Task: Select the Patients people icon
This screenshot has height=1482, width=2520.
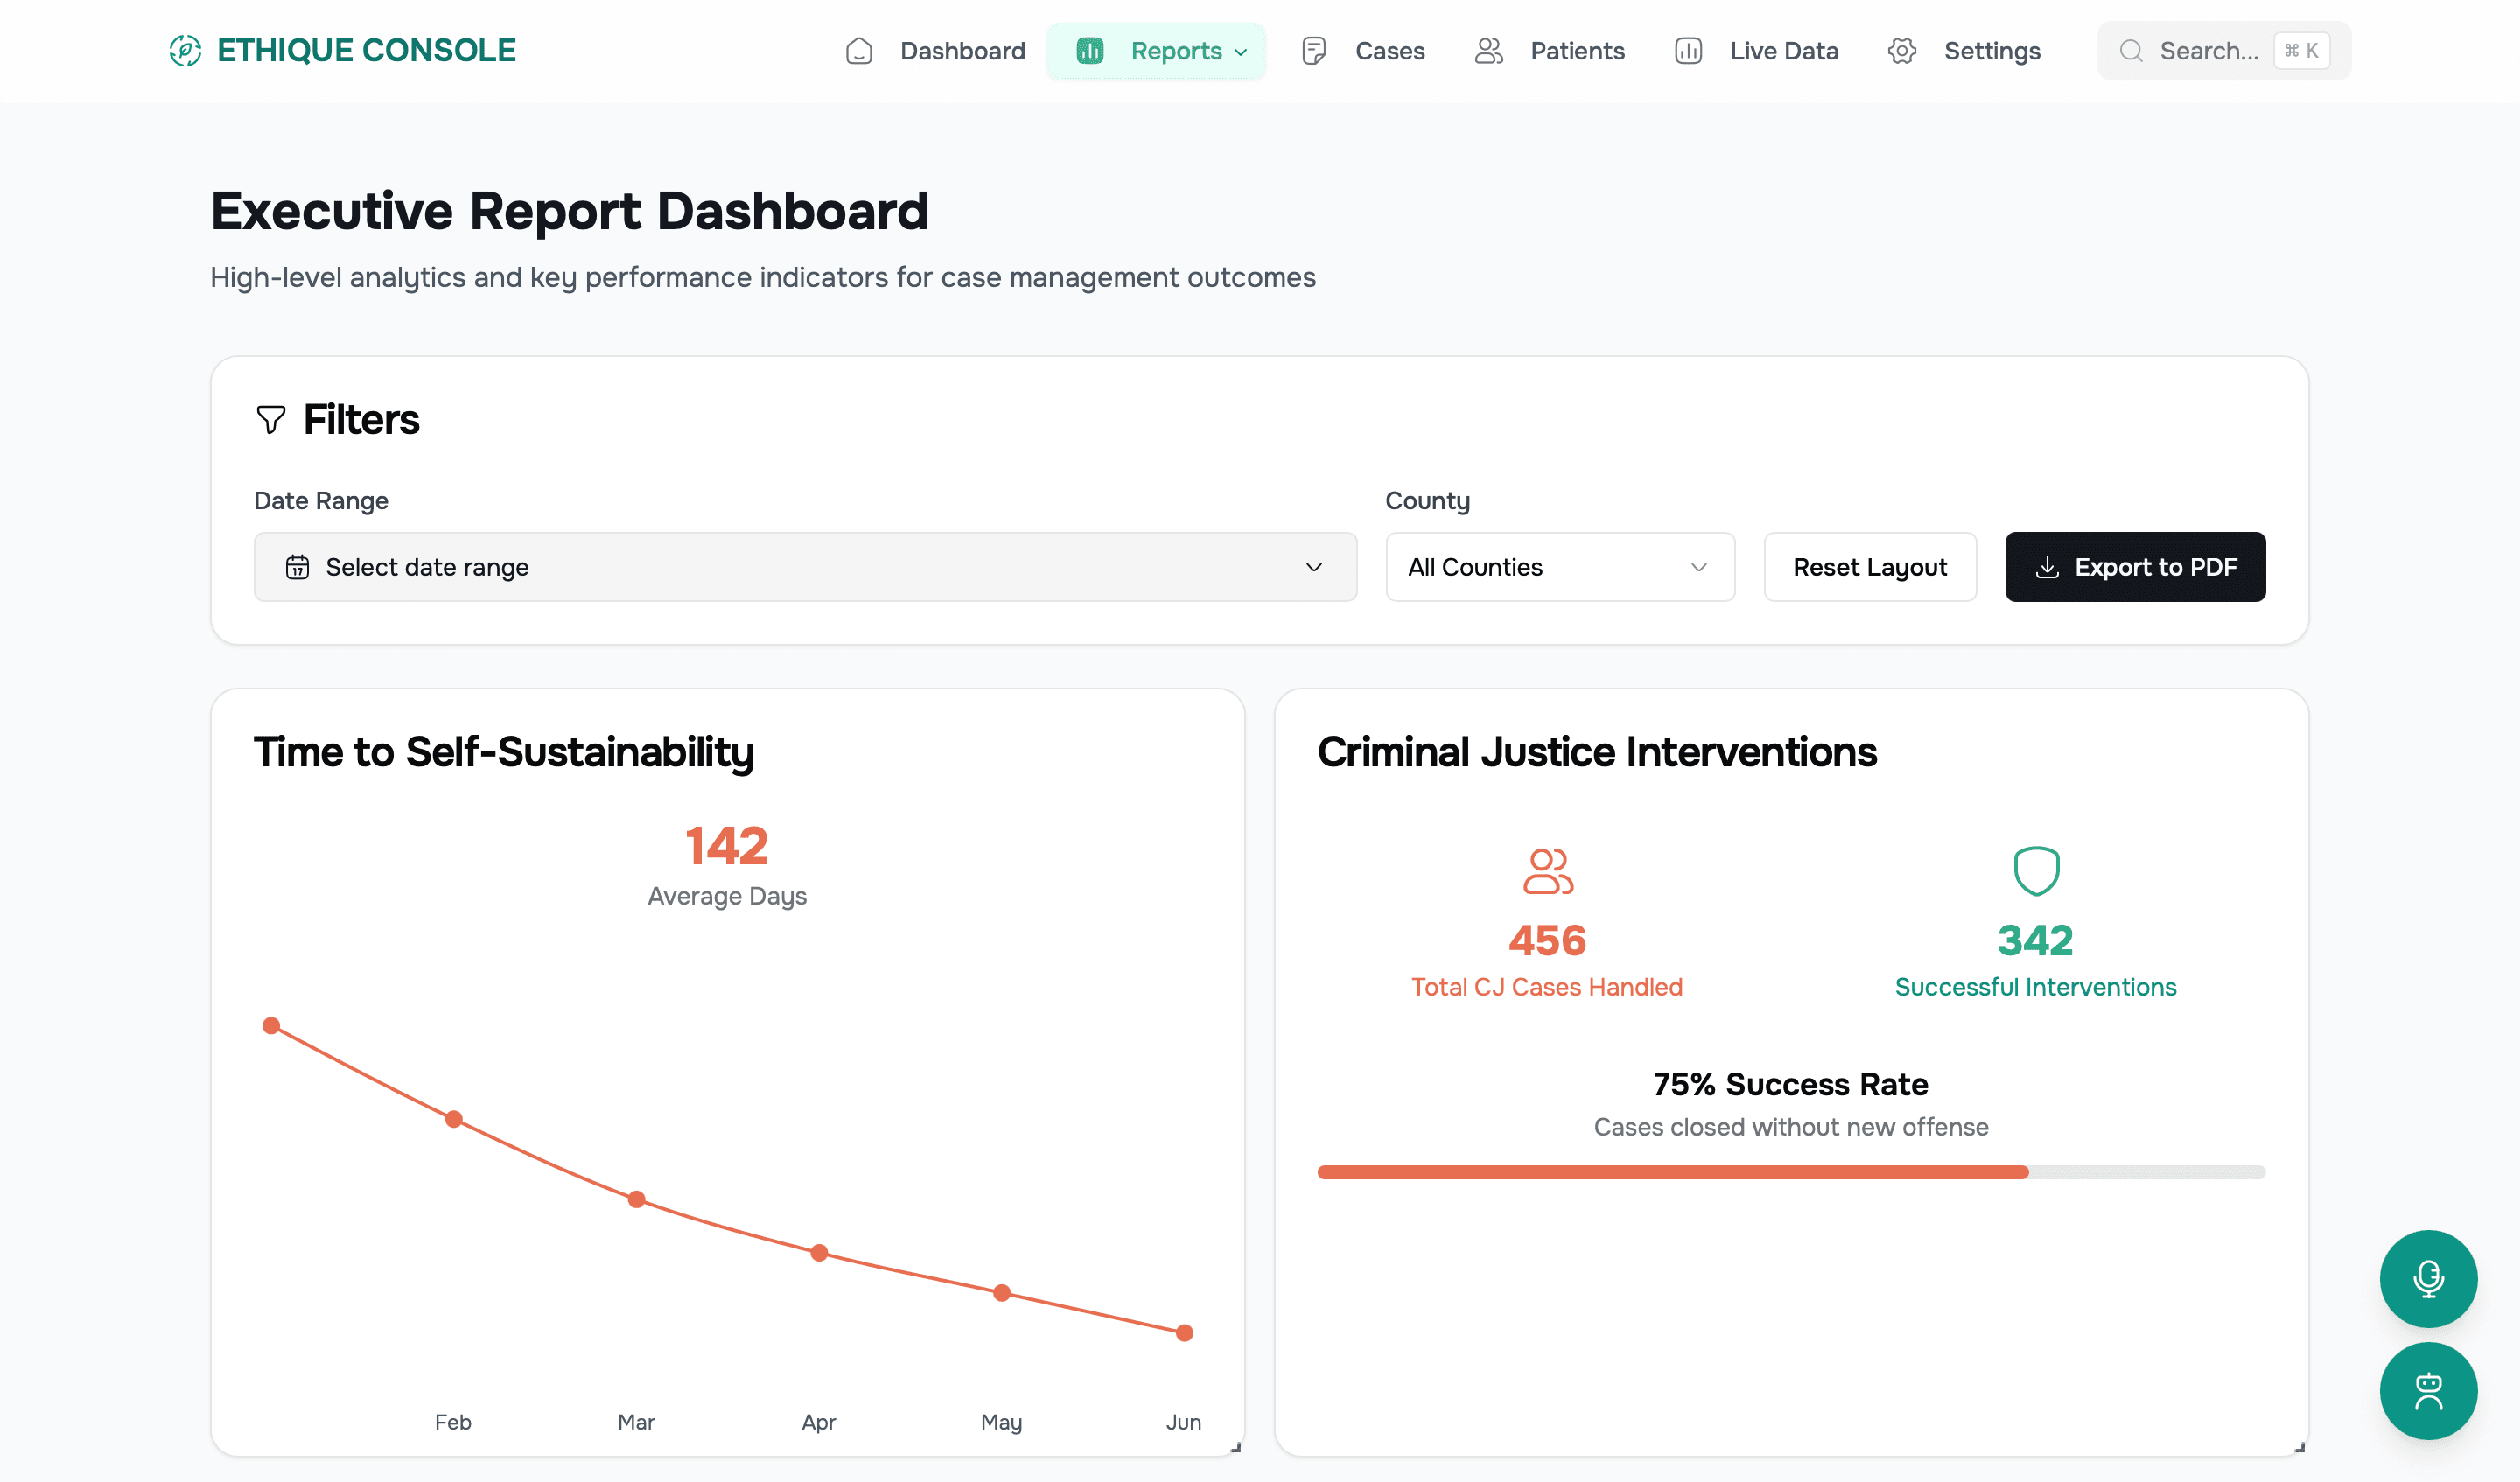Action: click(x=1488, y=50)
